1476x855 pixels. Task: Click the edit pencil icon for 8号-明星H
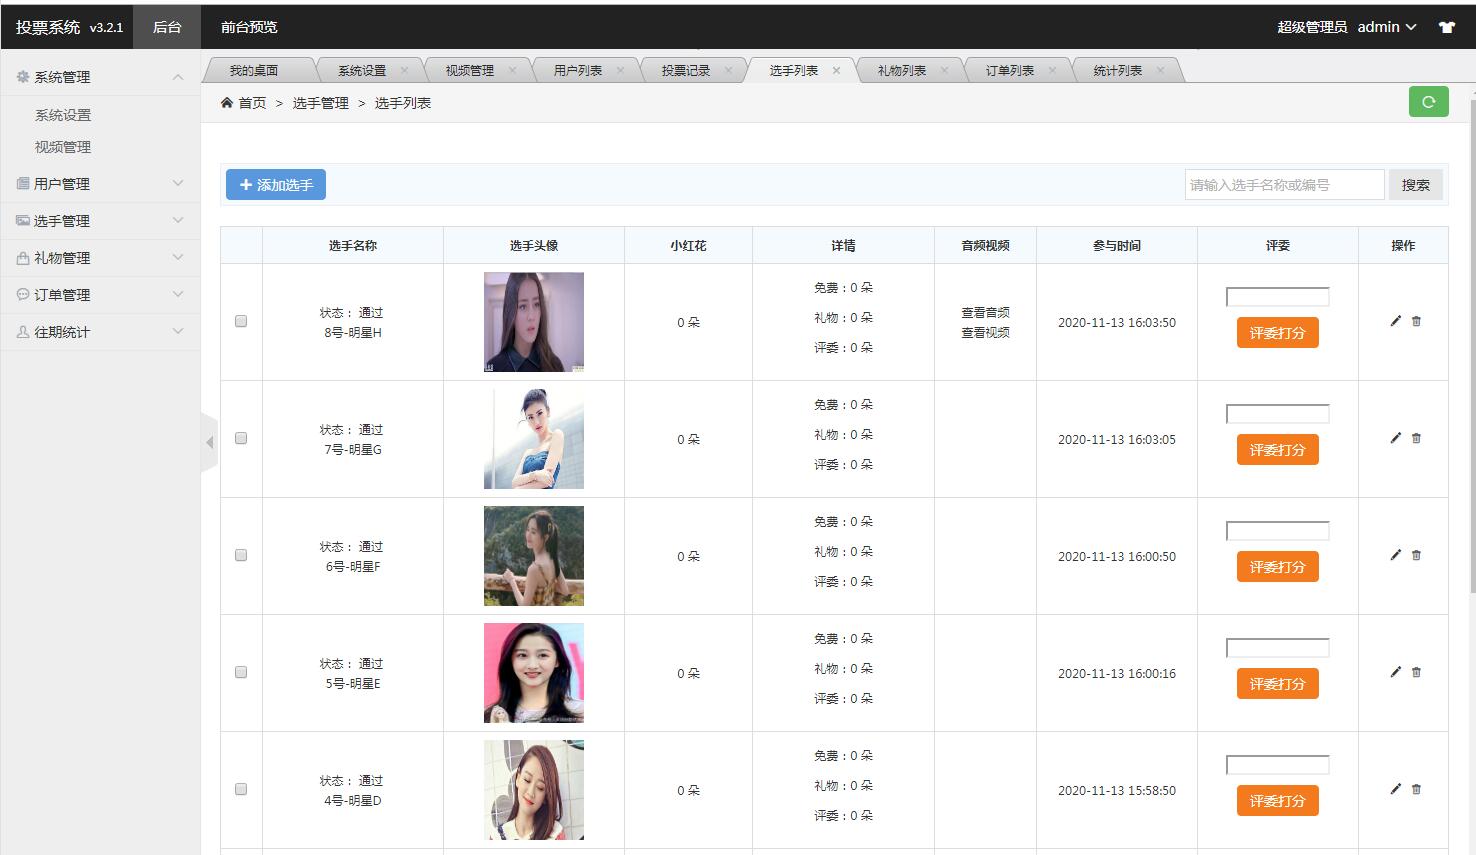pos(1395,321)
